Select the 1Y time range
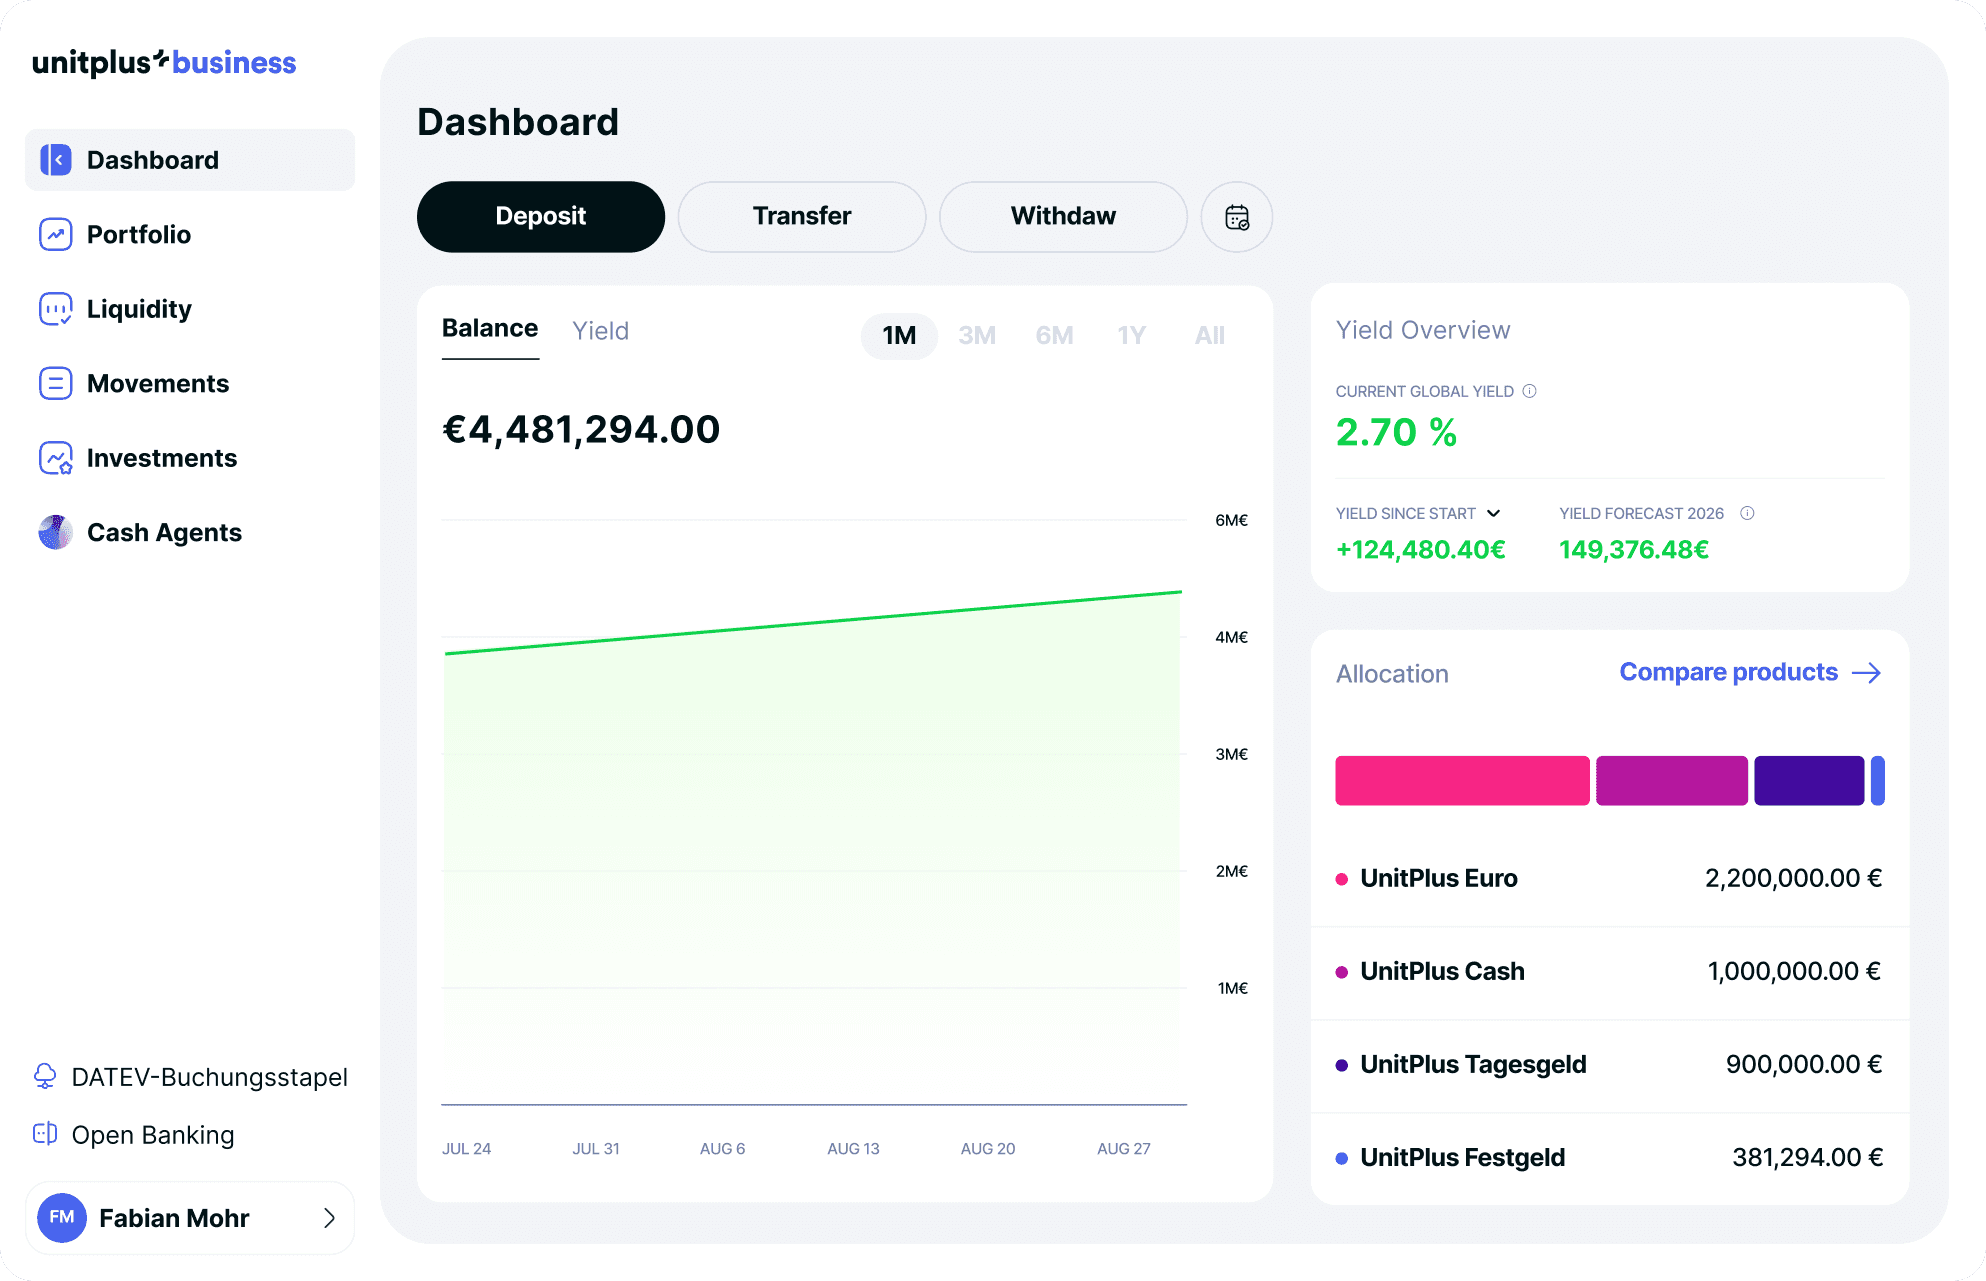Screen dimensions: 1986x1281 click(x=1131, y=335)
